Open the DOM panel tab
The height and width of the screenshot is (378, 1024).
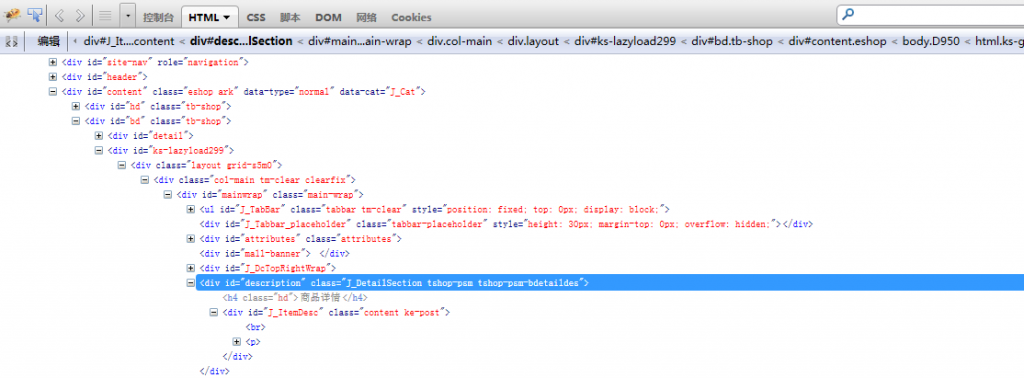pyautogui.click(x=328, y=18)
